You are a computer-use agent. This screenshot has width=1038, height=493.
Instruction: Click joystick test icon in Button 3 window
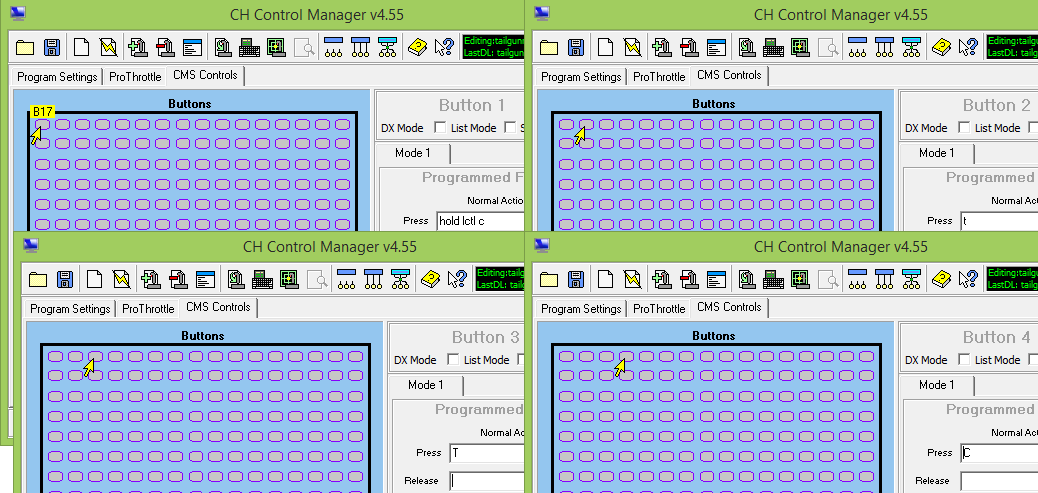pos(236,279)
